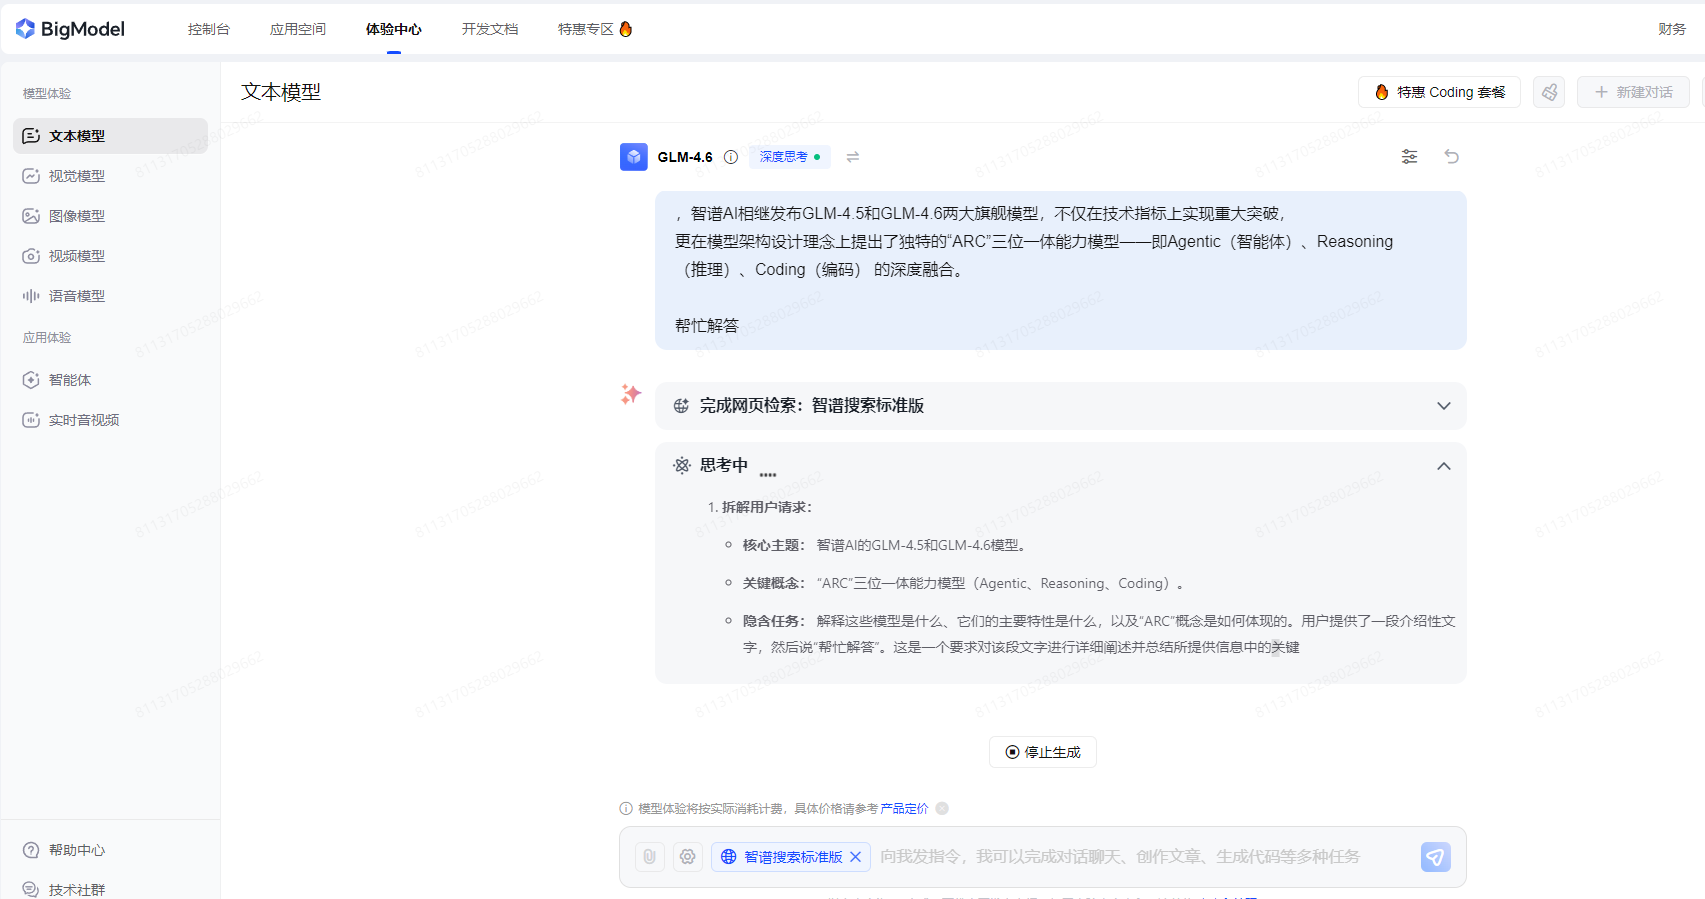Click the clear conversation broom icon

pyautogui.click(x=1549, y=92)
